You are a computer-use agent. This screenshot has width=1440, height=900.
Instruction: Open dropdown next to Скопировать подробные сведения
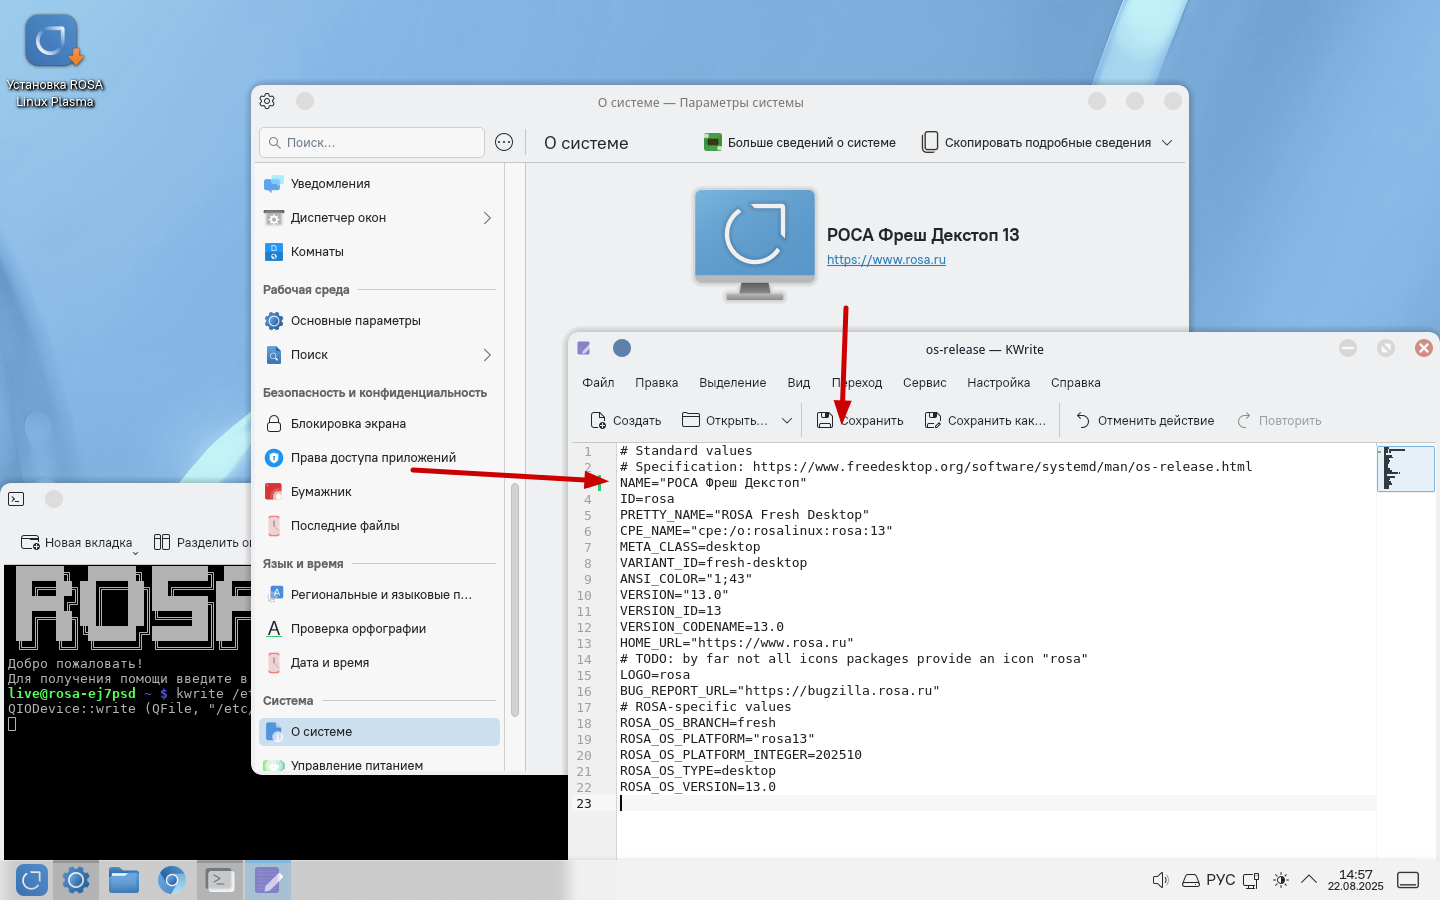click(1167, 143)
